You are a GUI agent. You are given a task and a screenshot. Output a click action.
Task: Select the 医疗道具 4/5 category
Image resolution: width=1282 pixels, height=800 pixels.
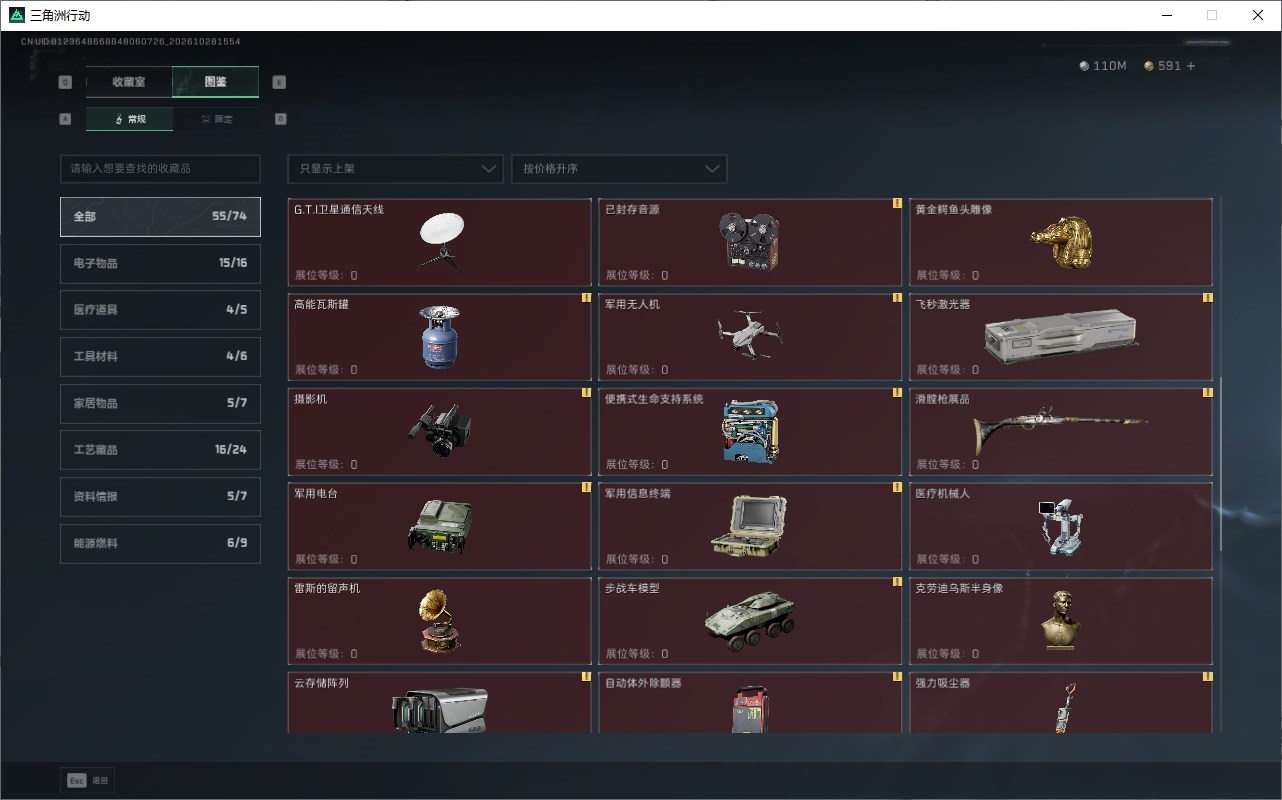(x=160, y=310)
